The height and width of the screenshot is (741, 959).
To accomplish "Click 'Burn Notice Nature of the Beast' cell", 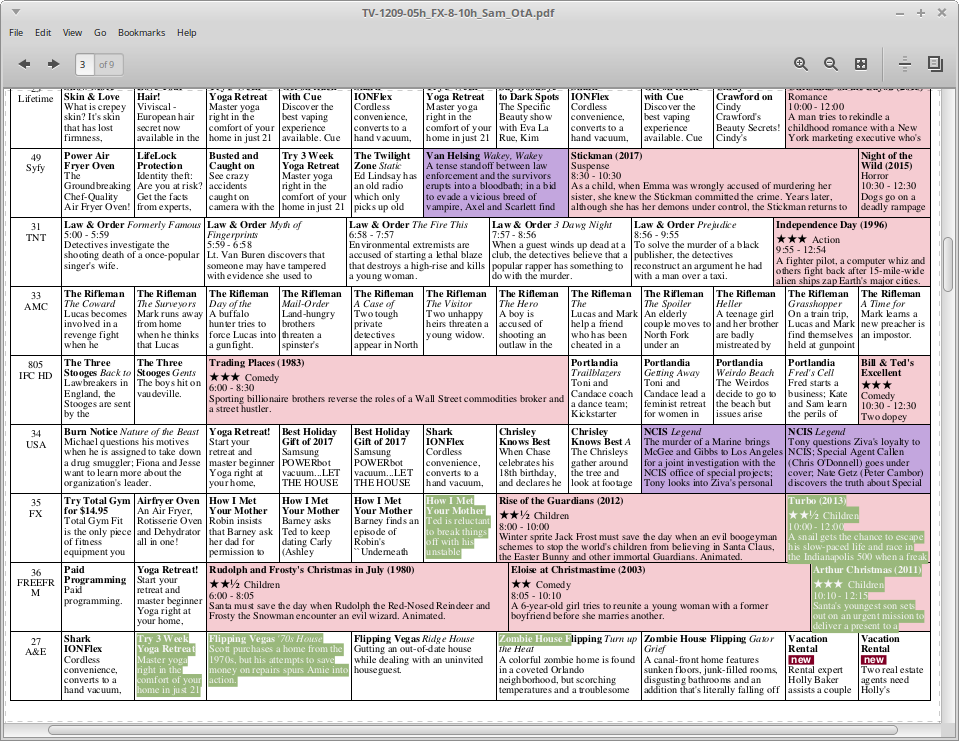I will click(133, 459).
